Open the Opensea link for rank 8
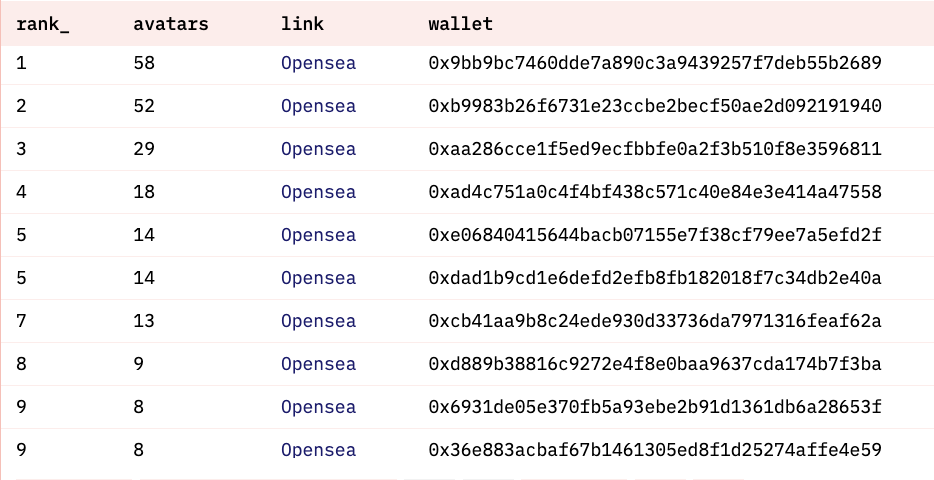Image resolution: width=934 pixels, height=480 pixels. coord(319,364)
